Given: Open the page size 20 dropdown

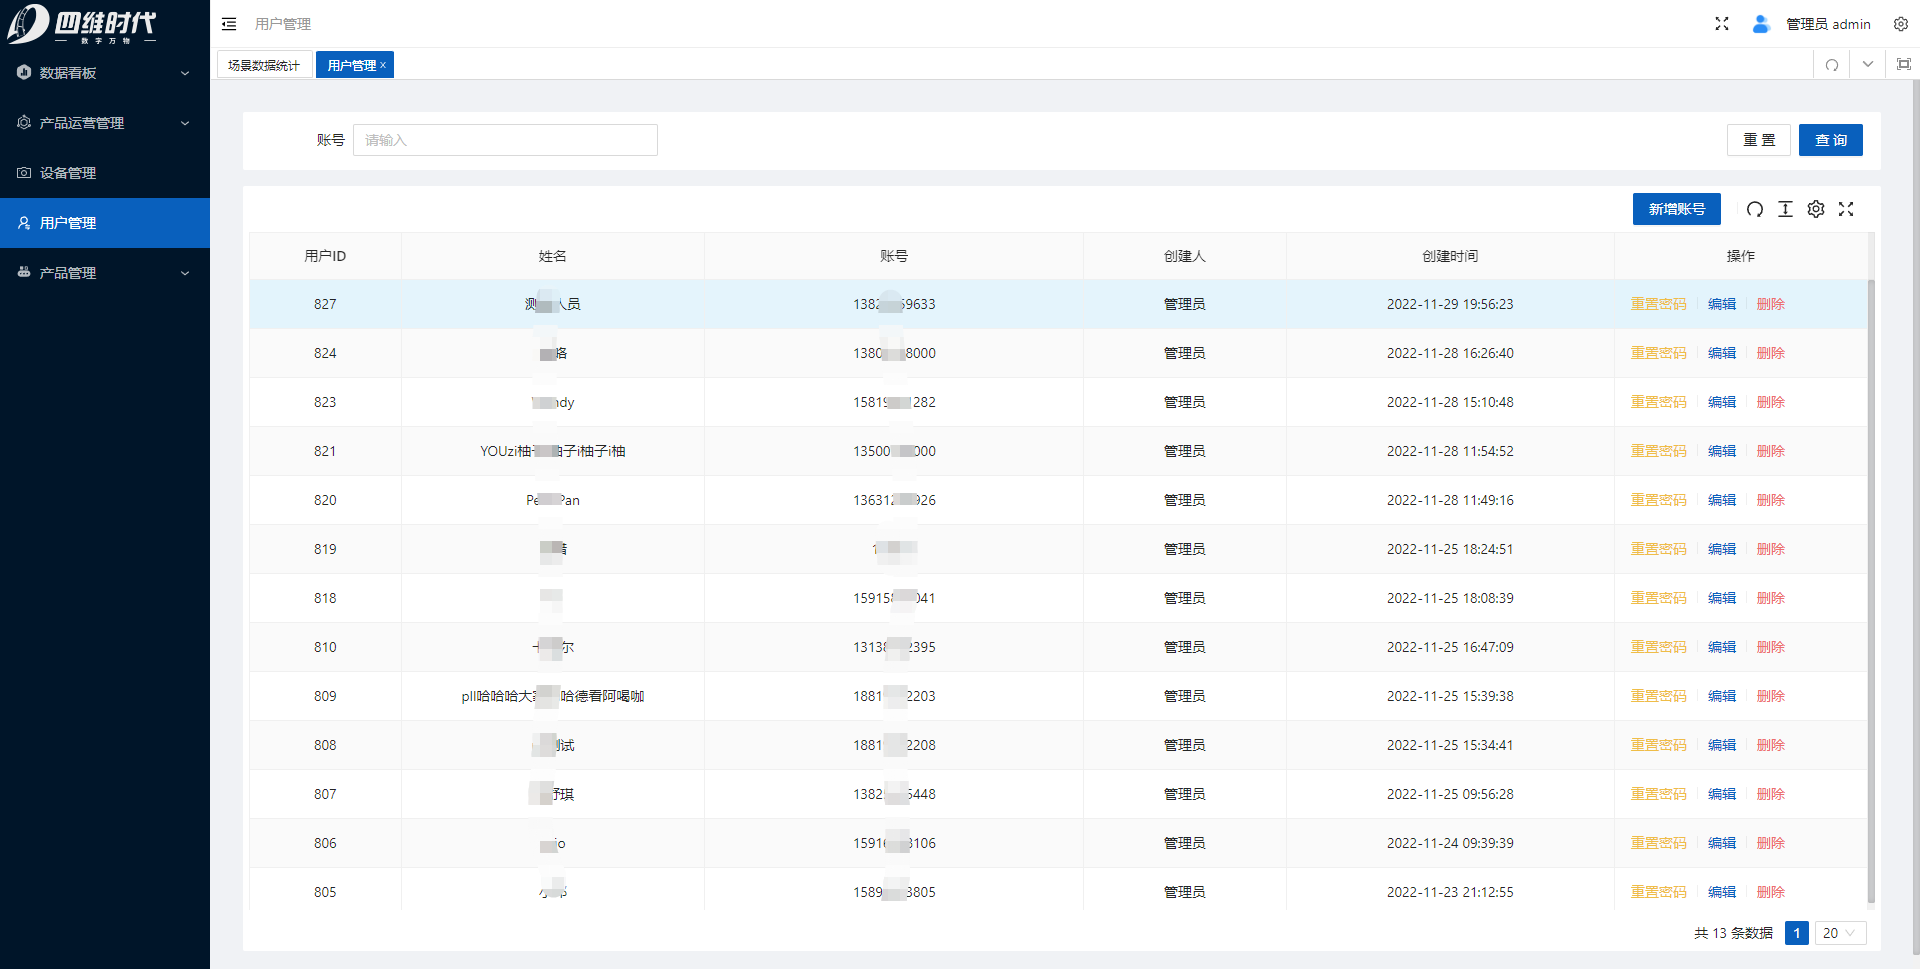Looking at the screenshot, I should point(1839,933).
